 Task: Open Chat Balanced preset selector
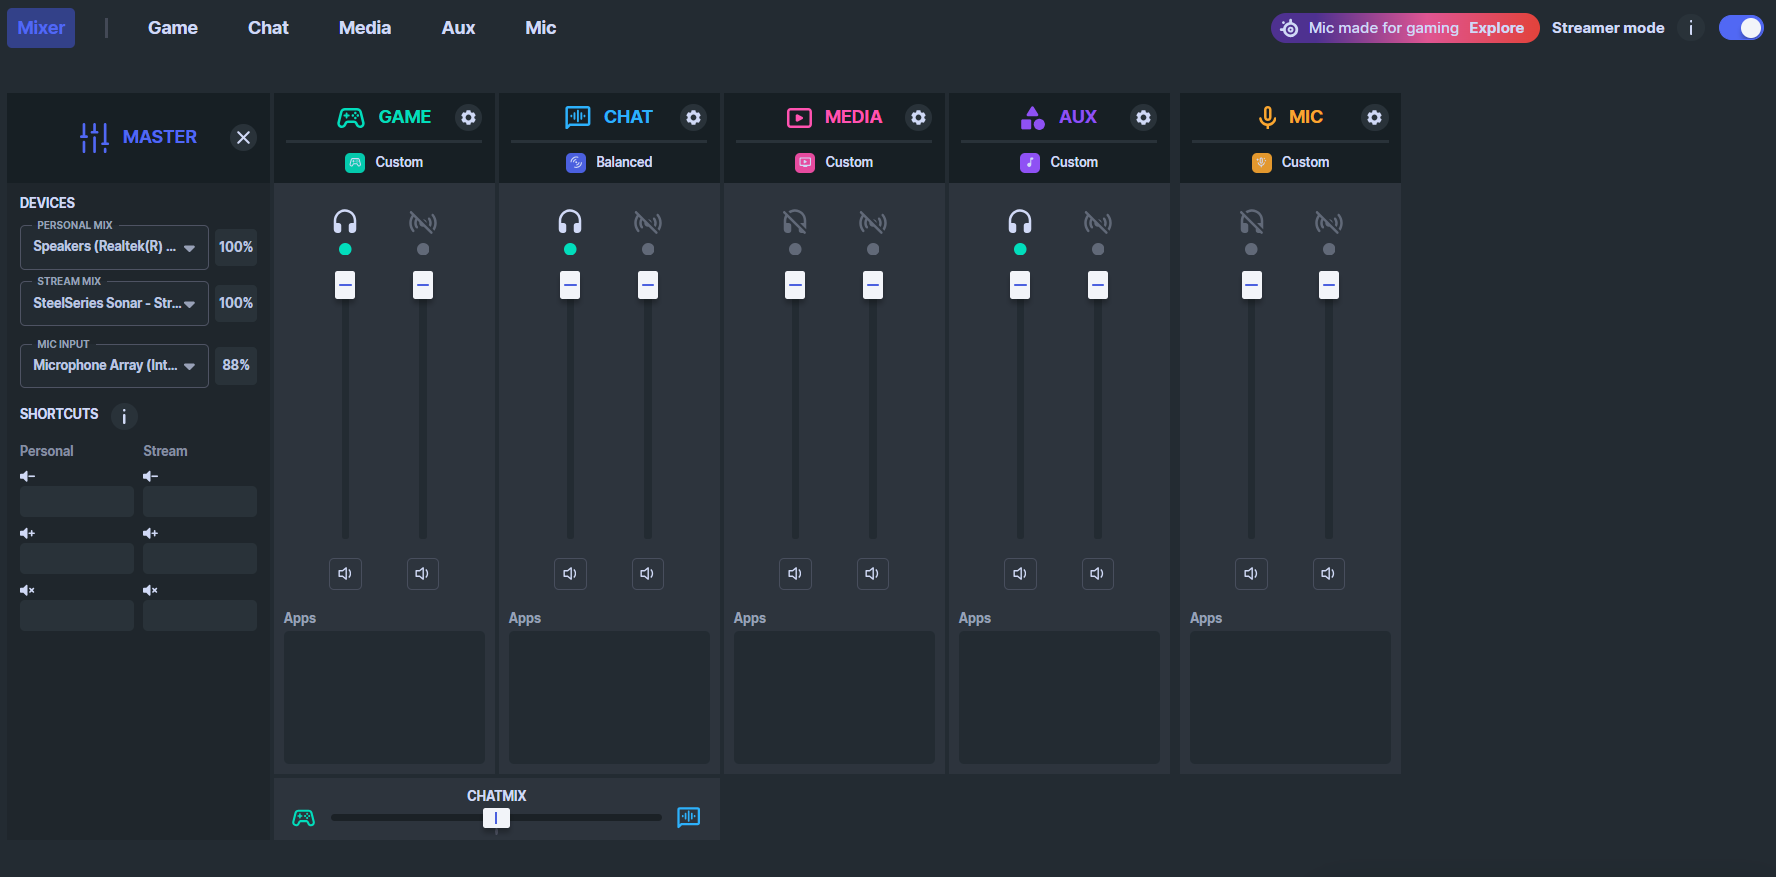(609, 162)
